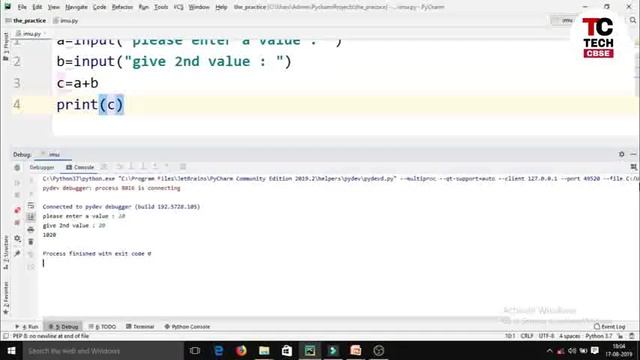Open the Window menu

pos(199,7)
